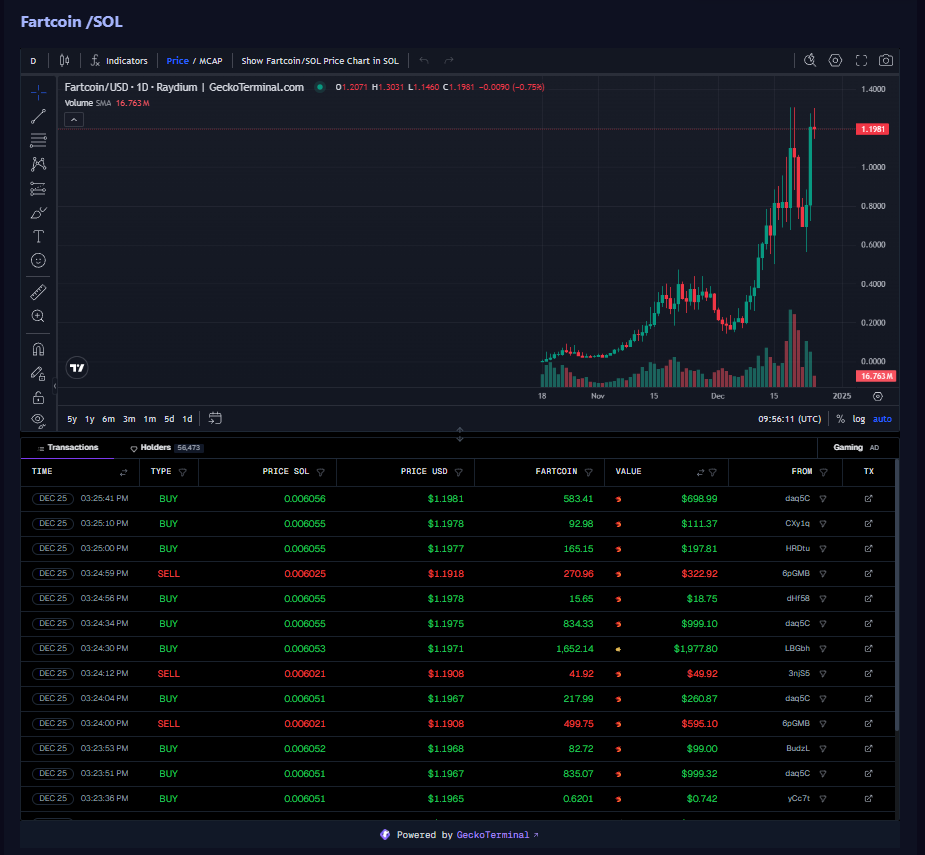
Task: Select the brush drawing tool
Action: click(x=38, y=212)
